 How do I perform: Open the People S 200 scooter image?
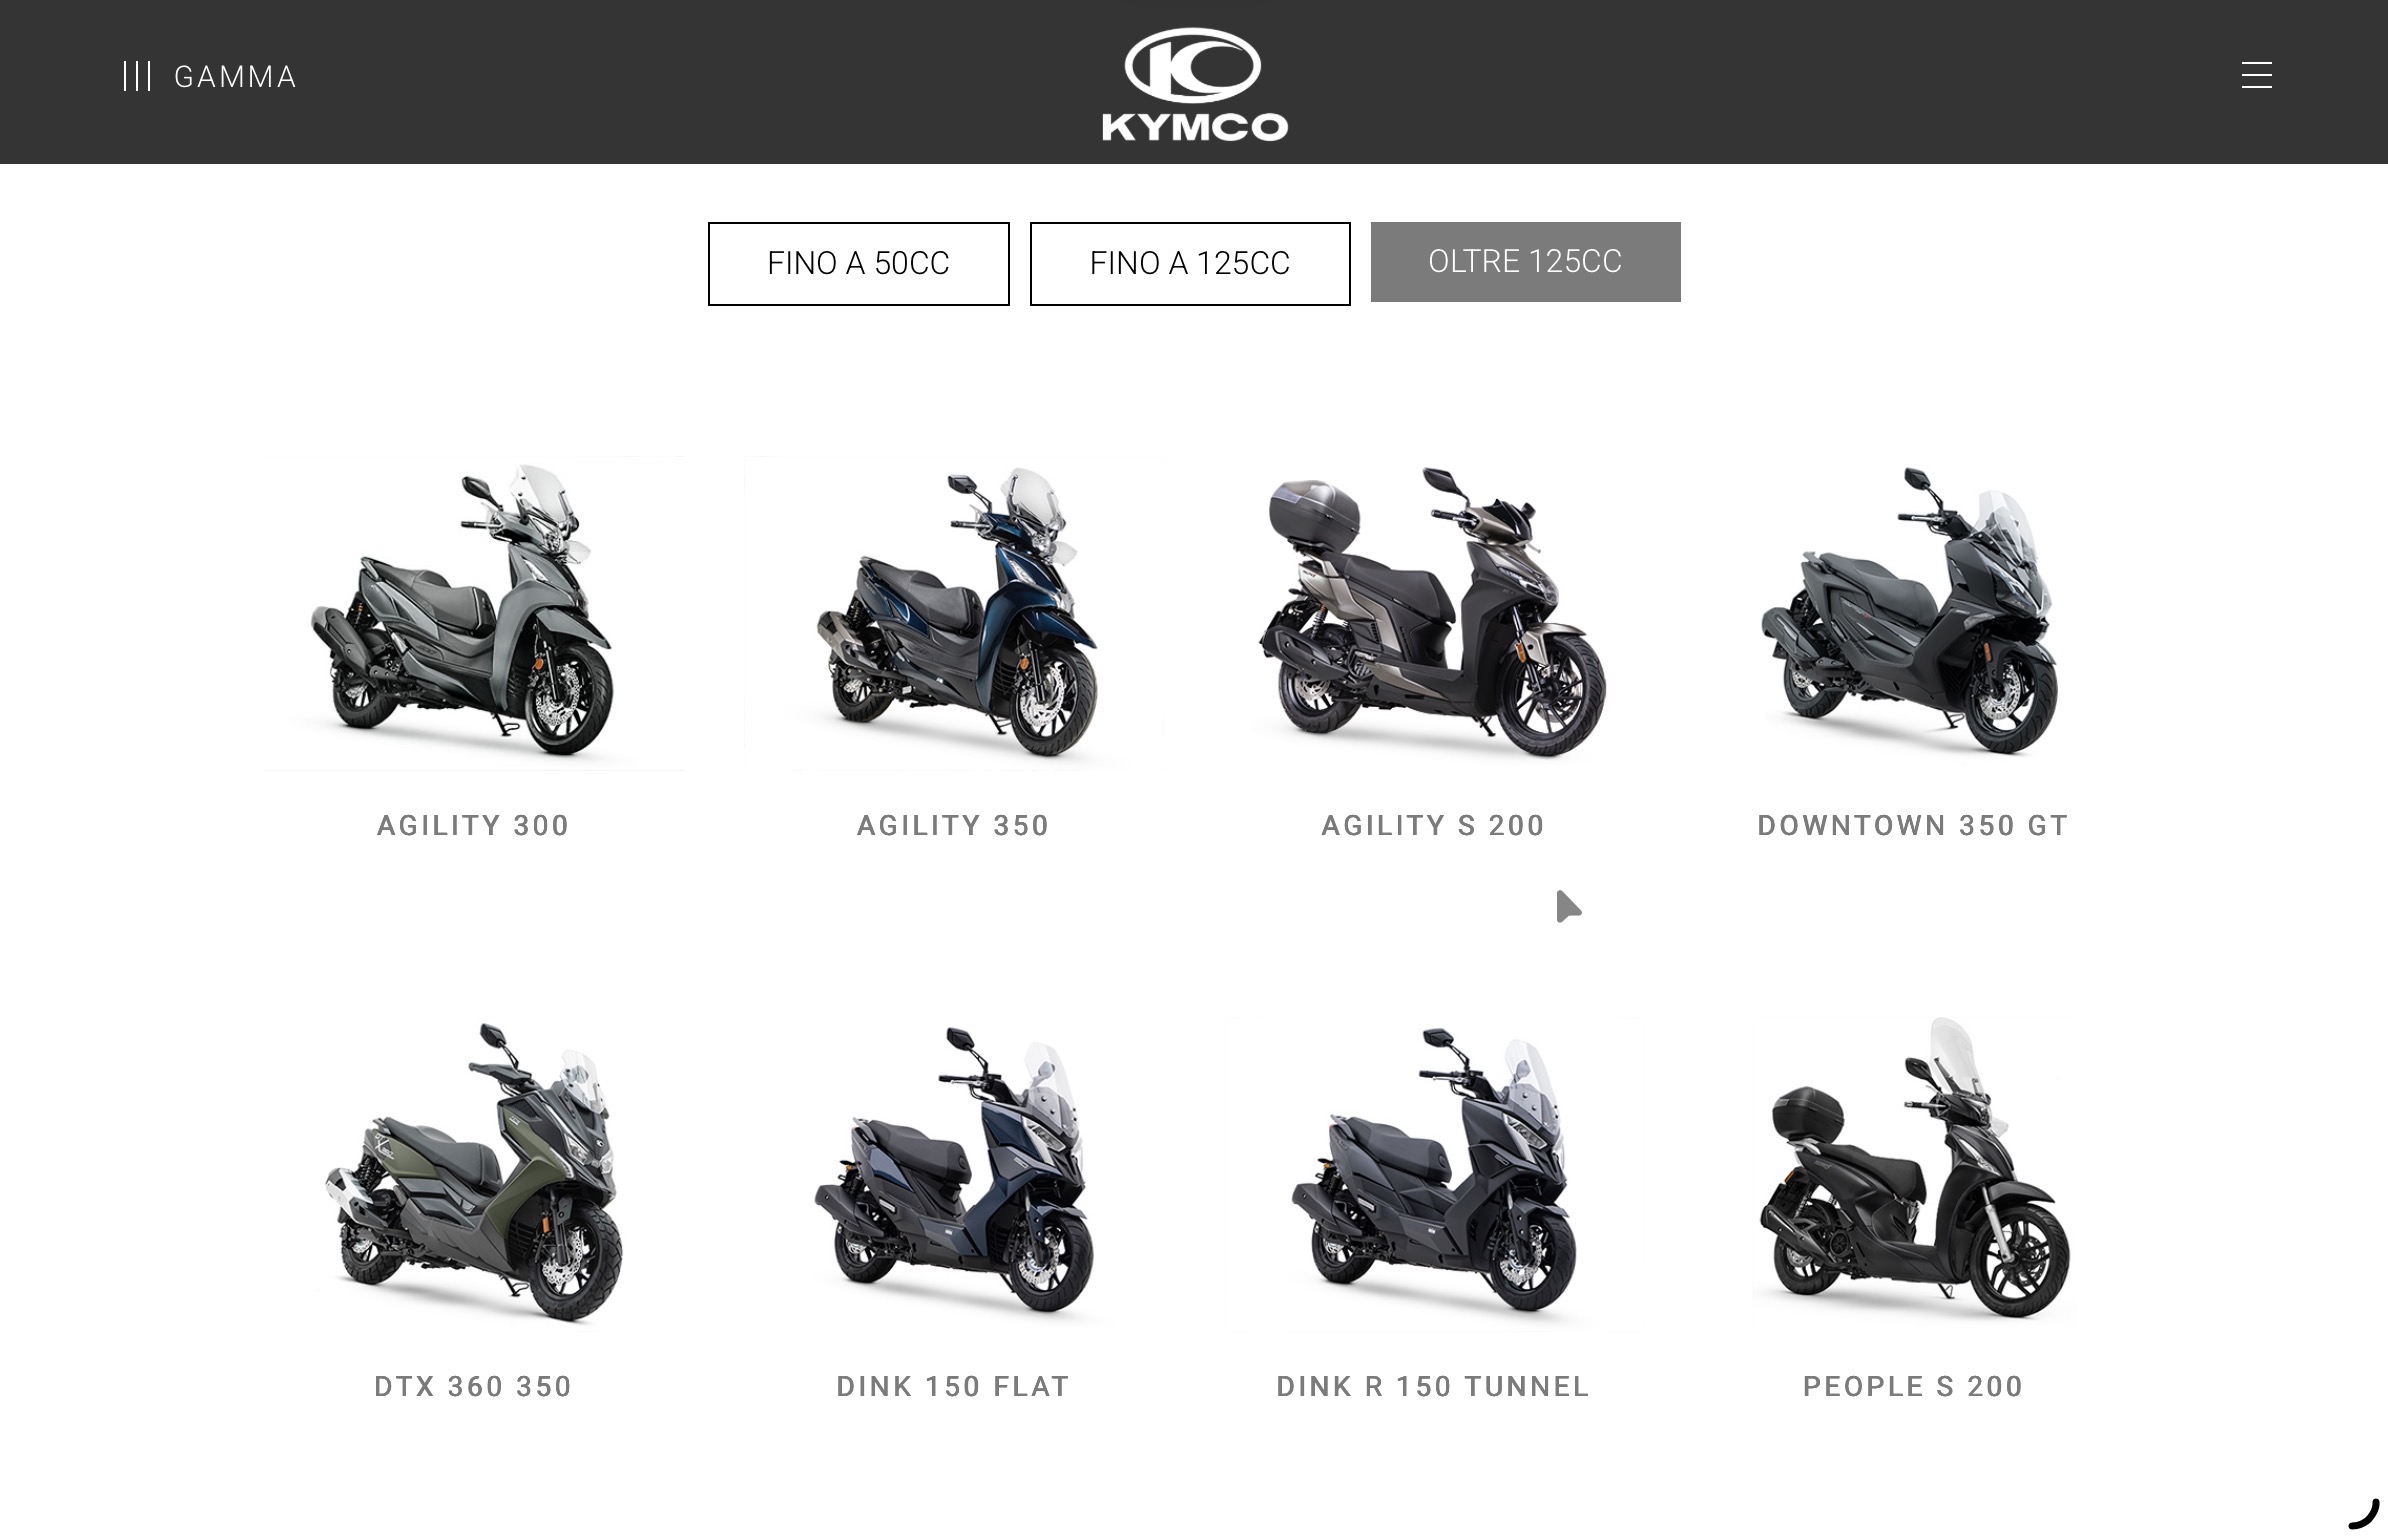[x=1912, y=1172]
